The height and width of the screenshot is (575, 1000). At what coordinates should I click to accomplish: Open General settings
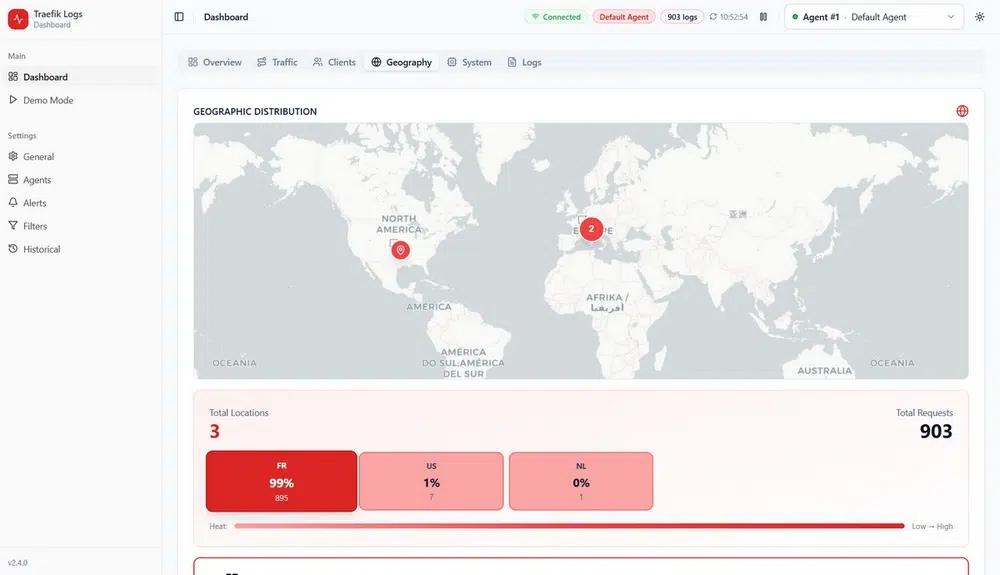80,157
